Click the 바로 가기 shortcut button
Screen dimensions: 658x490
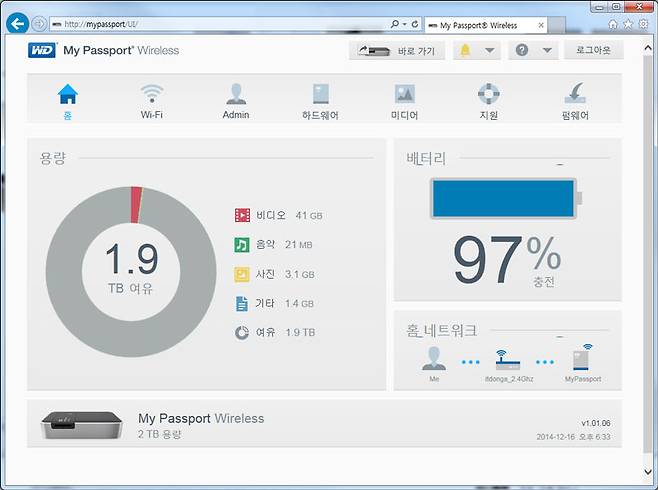click(x=397, y=50)
